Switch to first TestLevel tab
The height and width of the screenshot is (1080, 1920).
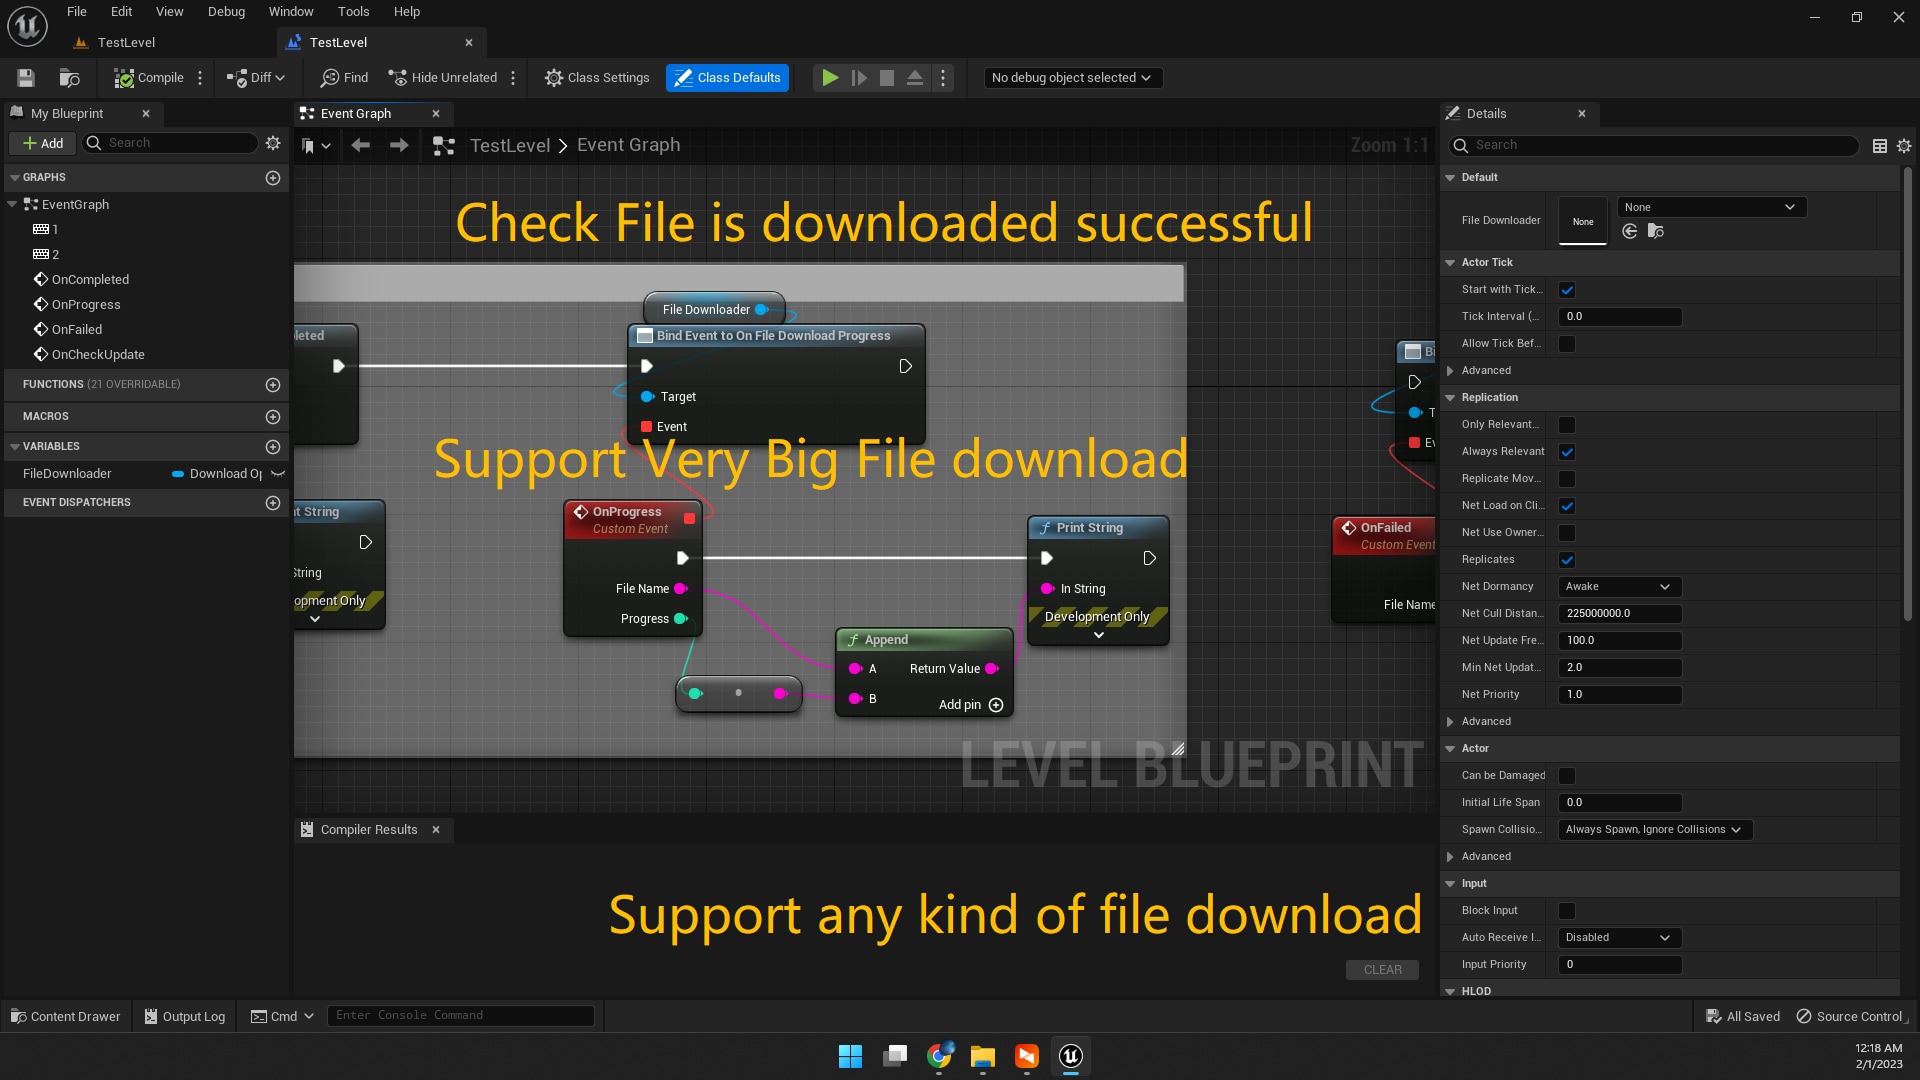coord(126,43)
